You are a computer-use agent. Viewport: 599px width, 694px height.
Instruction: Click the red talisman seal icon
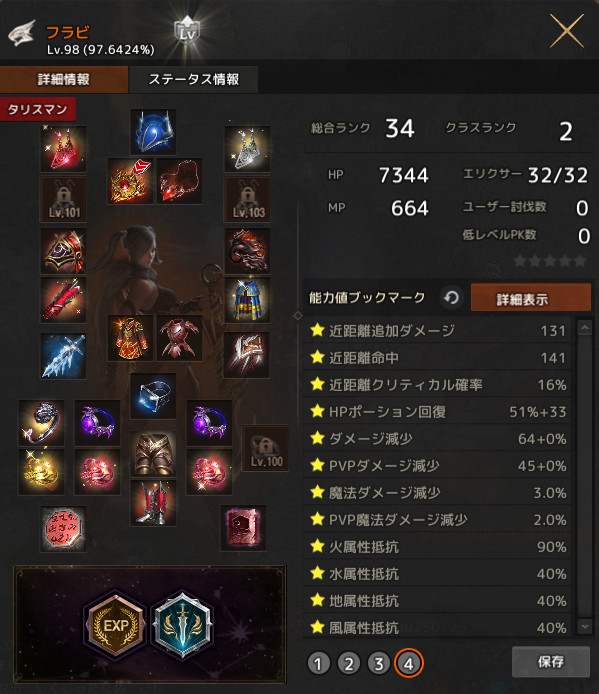coord(63,529)
